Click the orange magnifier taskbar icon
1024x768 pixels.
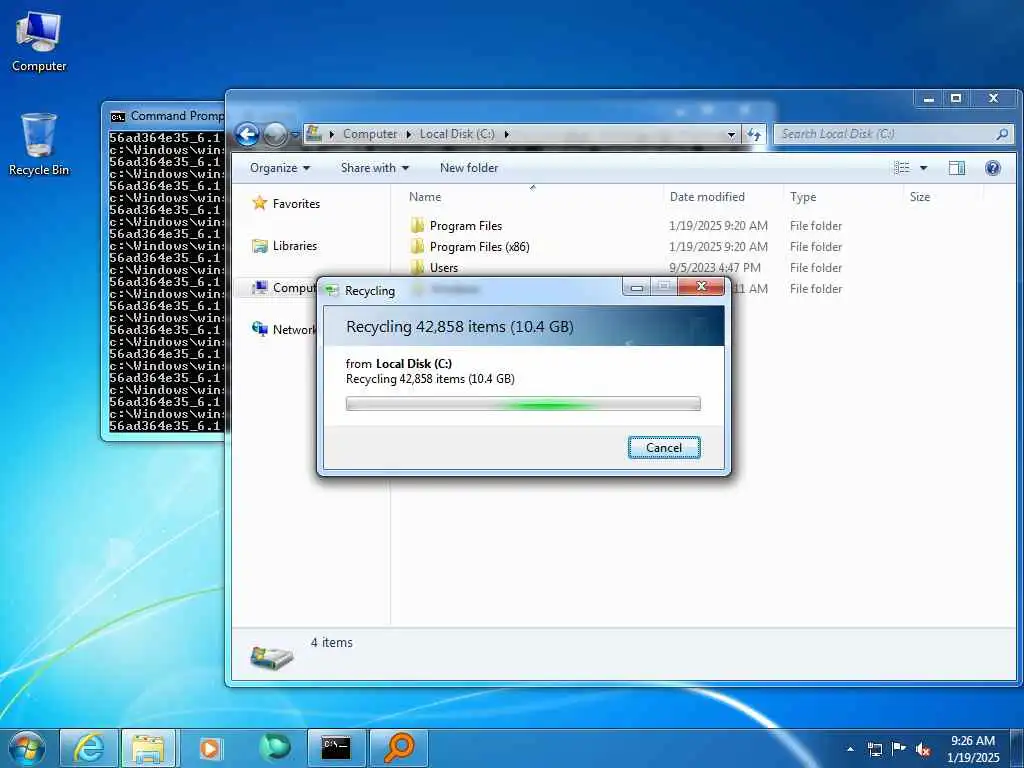click(x=398, y=748)
